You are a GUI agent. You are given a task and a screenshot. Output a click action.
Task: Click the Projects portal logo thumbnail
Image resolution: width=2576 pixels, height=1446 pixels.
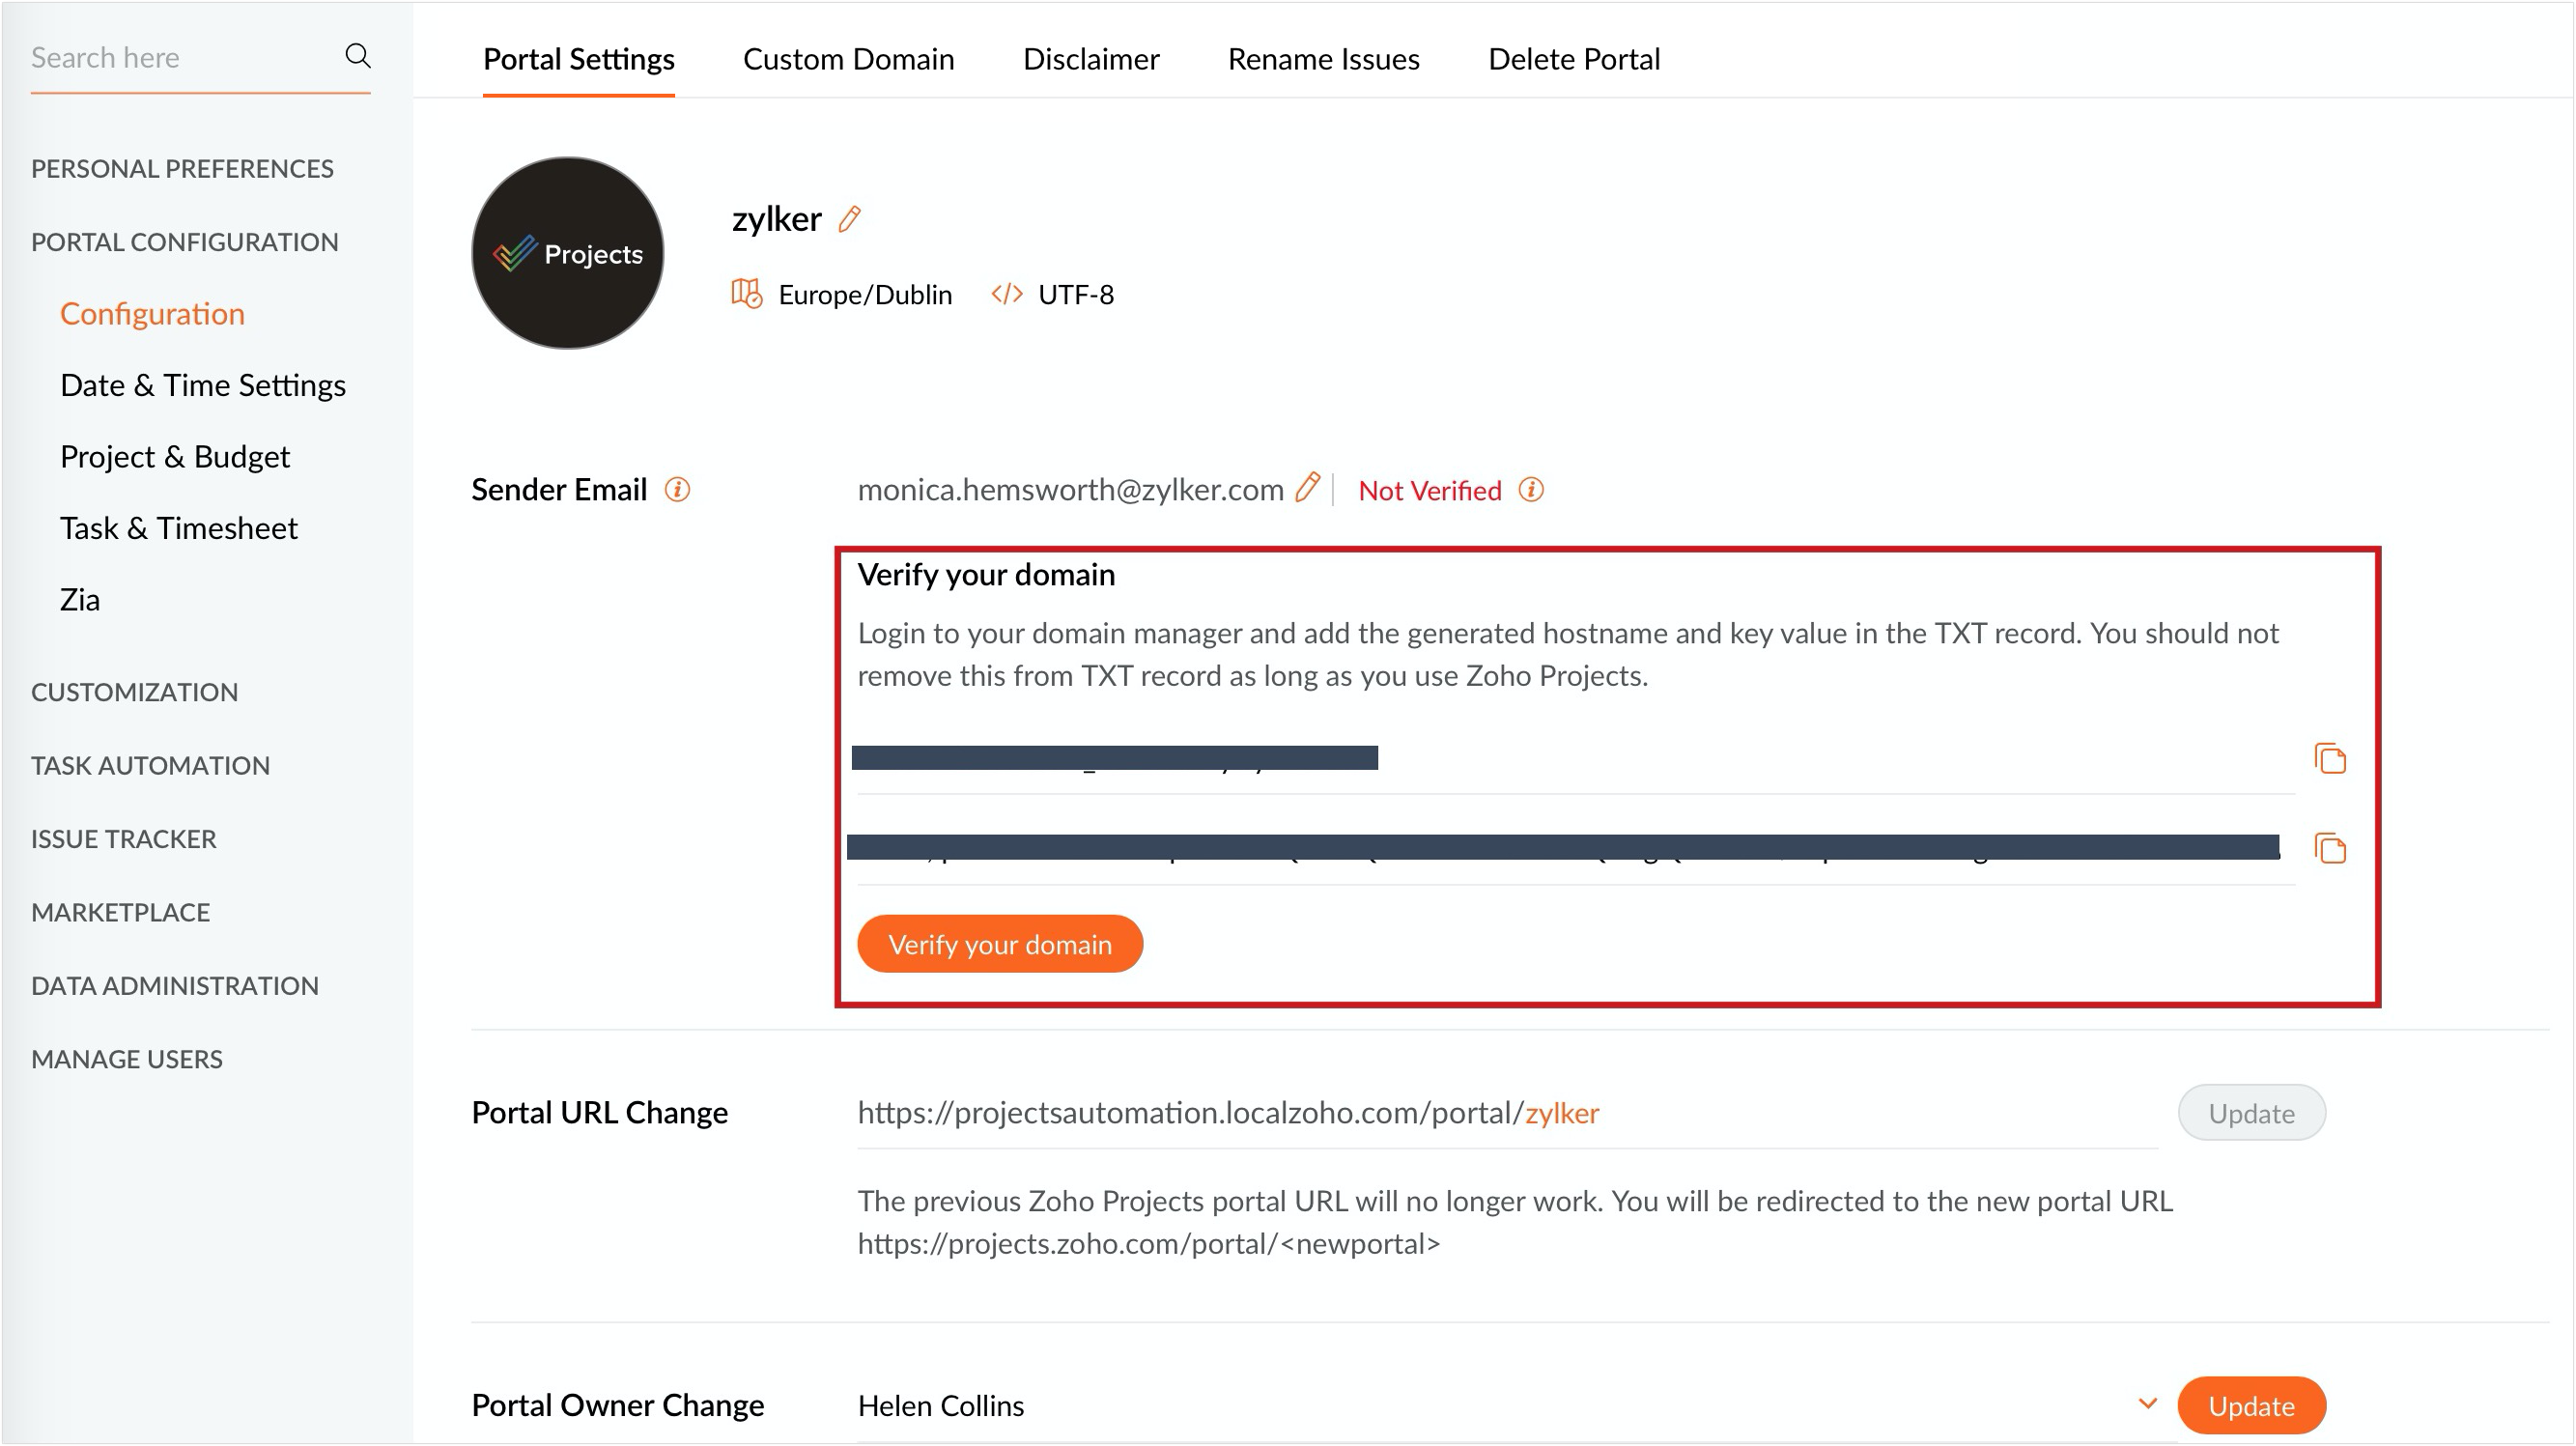[567, 253]
